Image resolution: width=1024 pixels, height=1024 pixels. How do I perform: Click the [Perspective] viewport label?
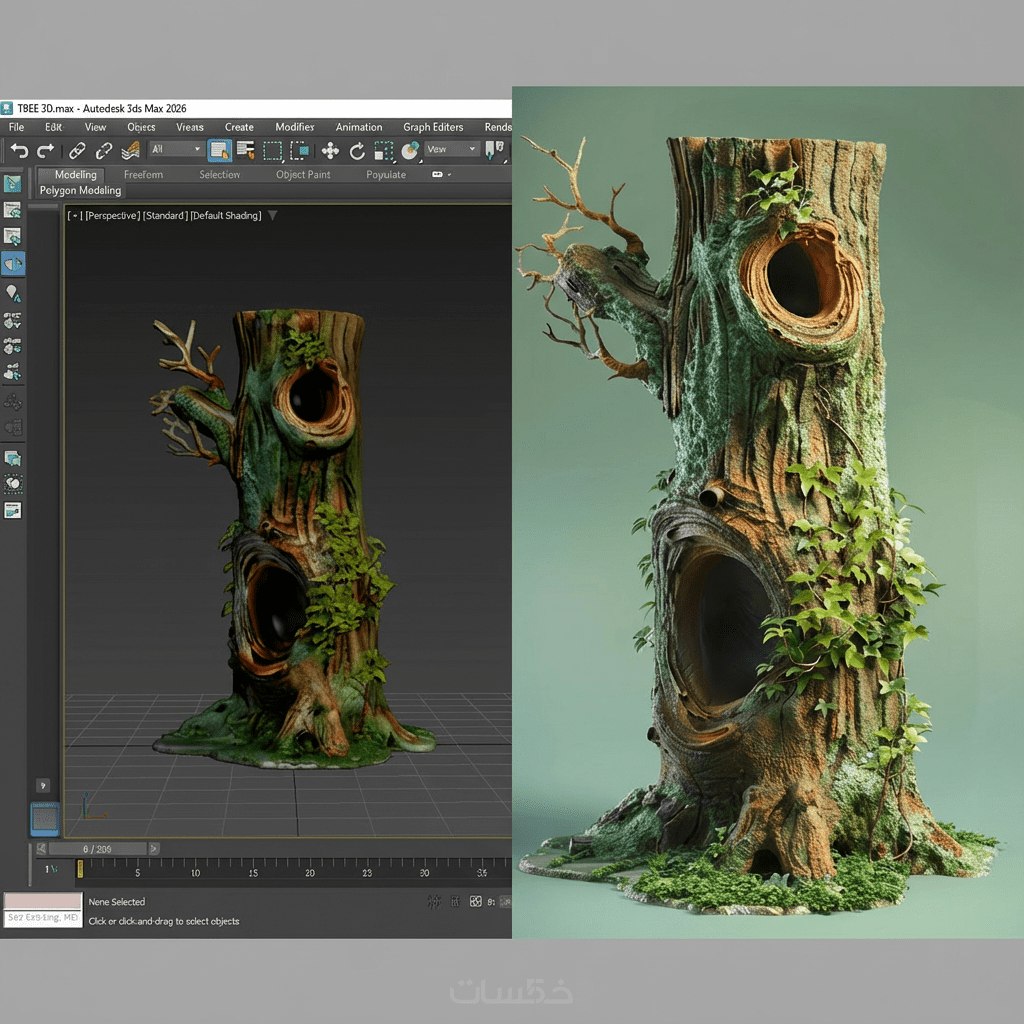pyautogui.click(x=112, y=216)
